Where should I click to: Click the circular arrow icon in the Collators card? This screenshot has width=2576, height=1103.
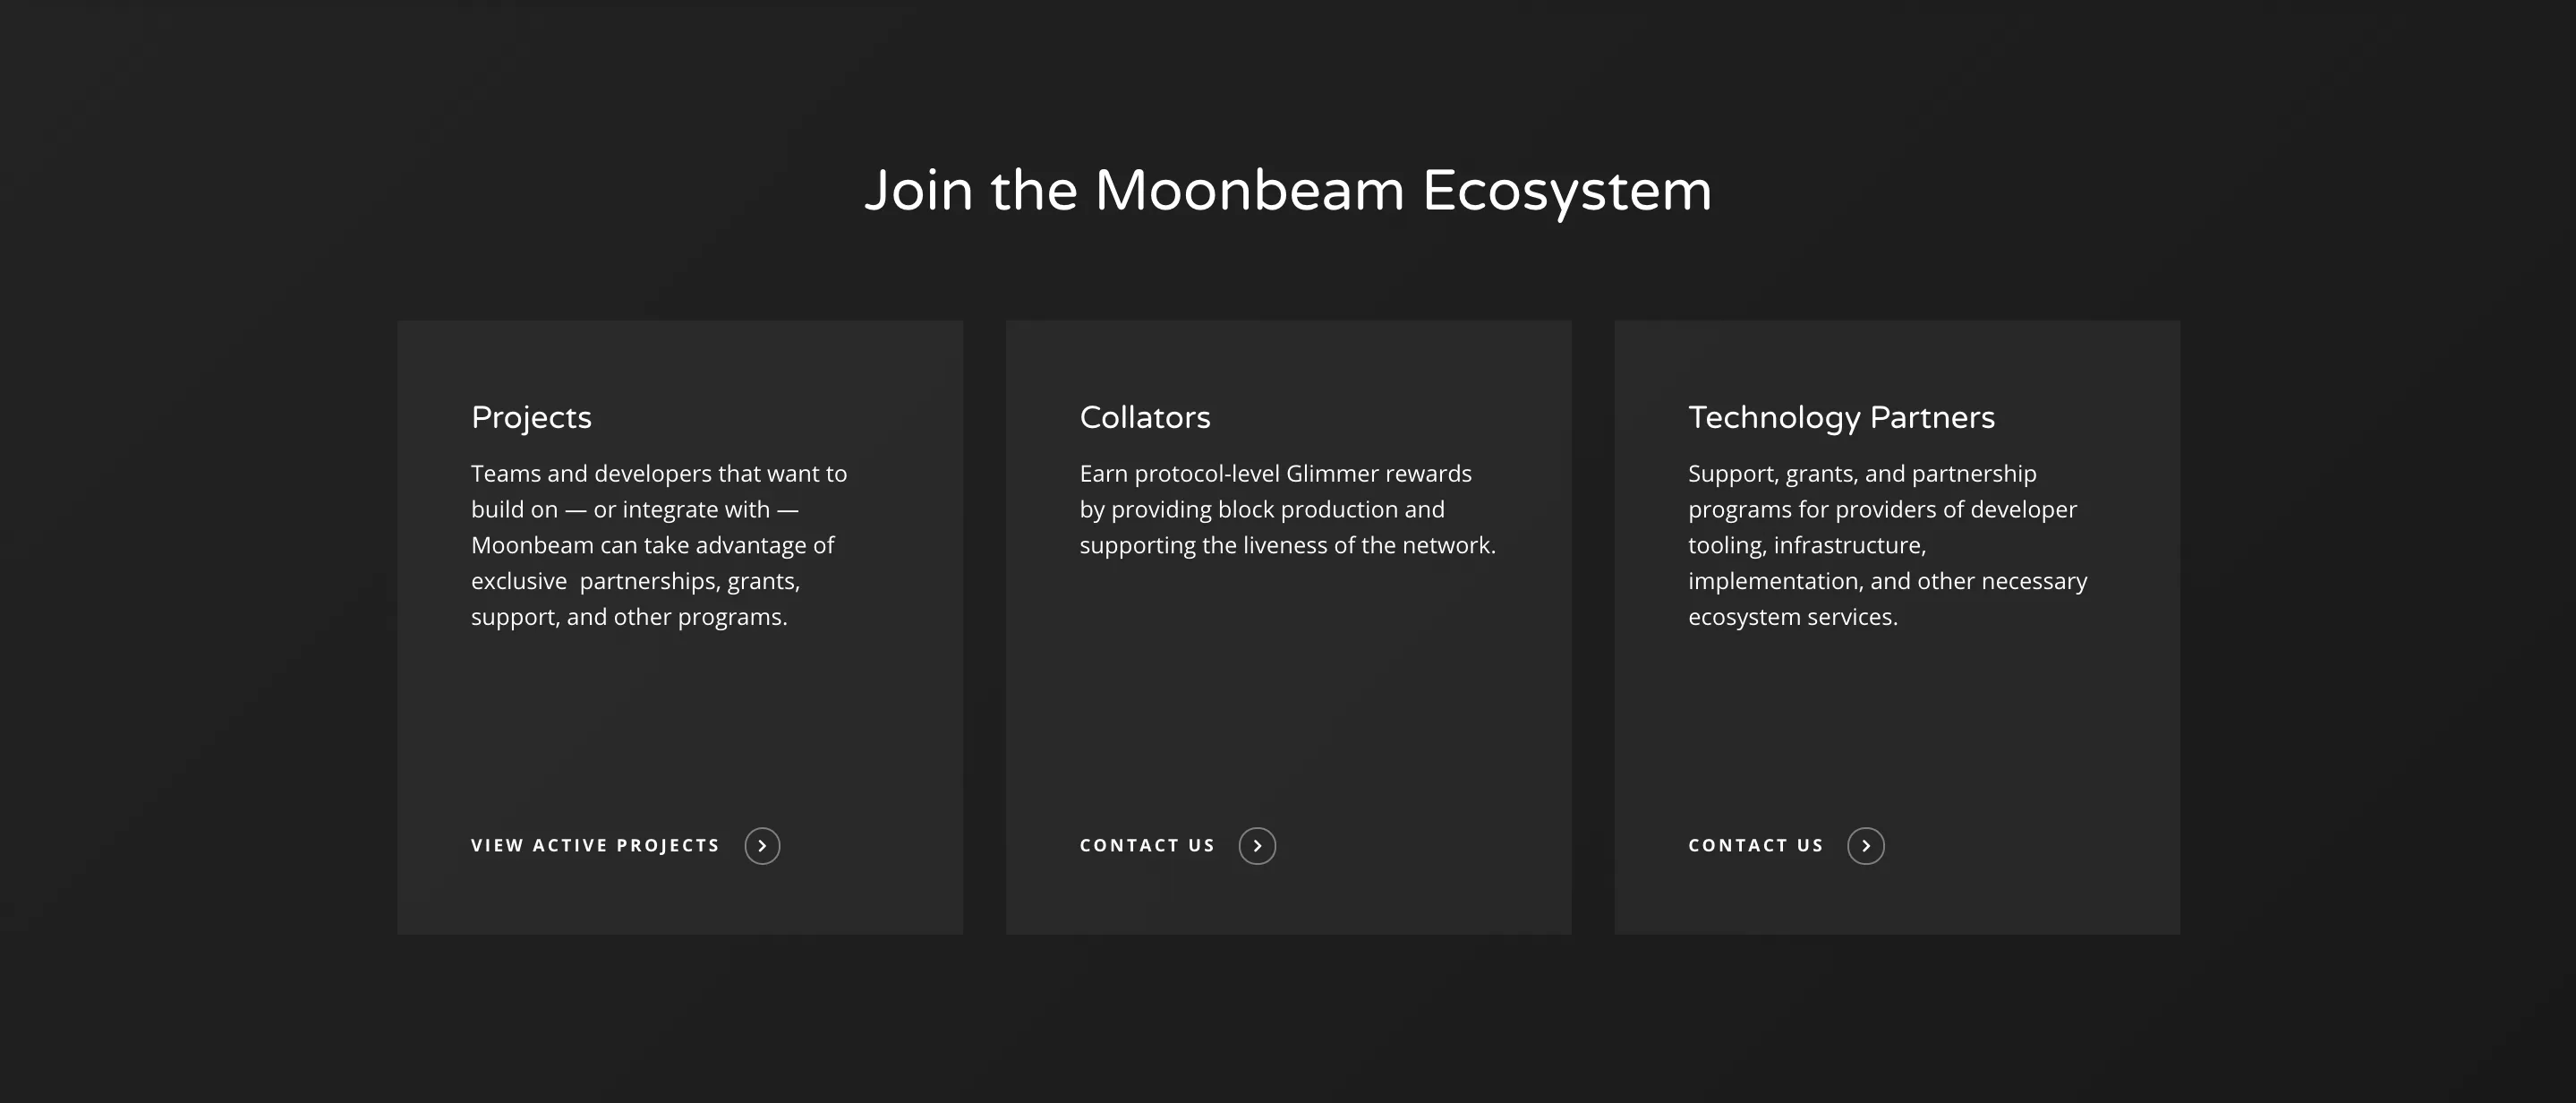1258,845
